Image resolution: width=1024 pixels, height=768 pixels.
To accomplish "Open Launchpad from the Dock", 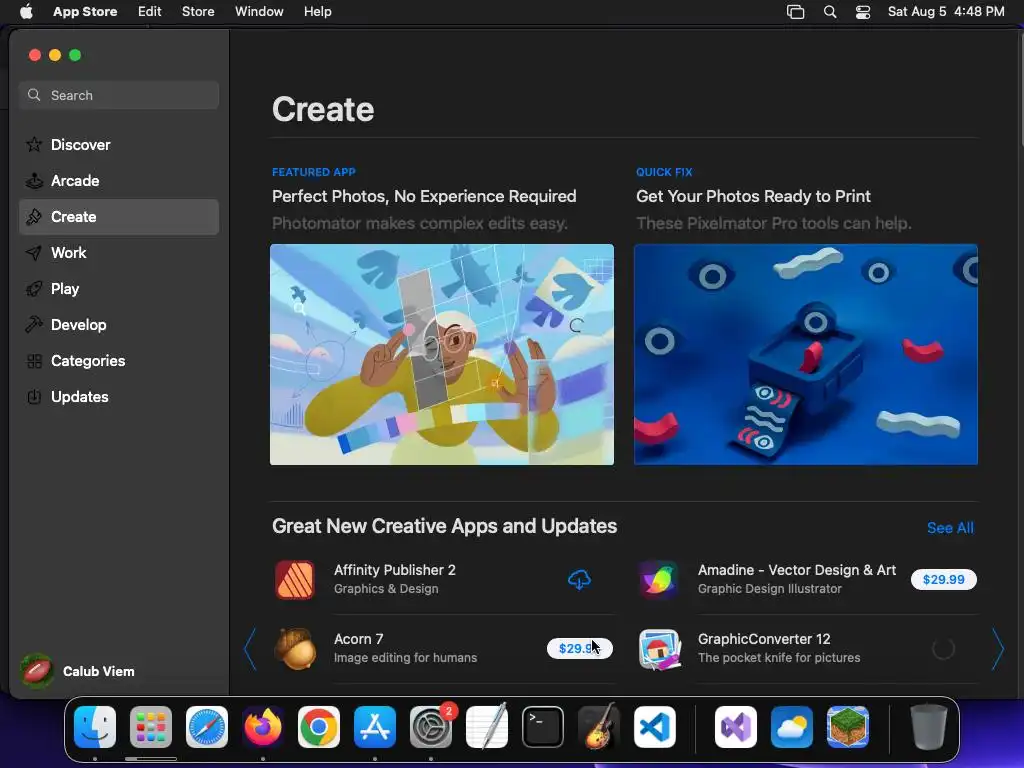I will pyautogui.click(x=151, y=727).
